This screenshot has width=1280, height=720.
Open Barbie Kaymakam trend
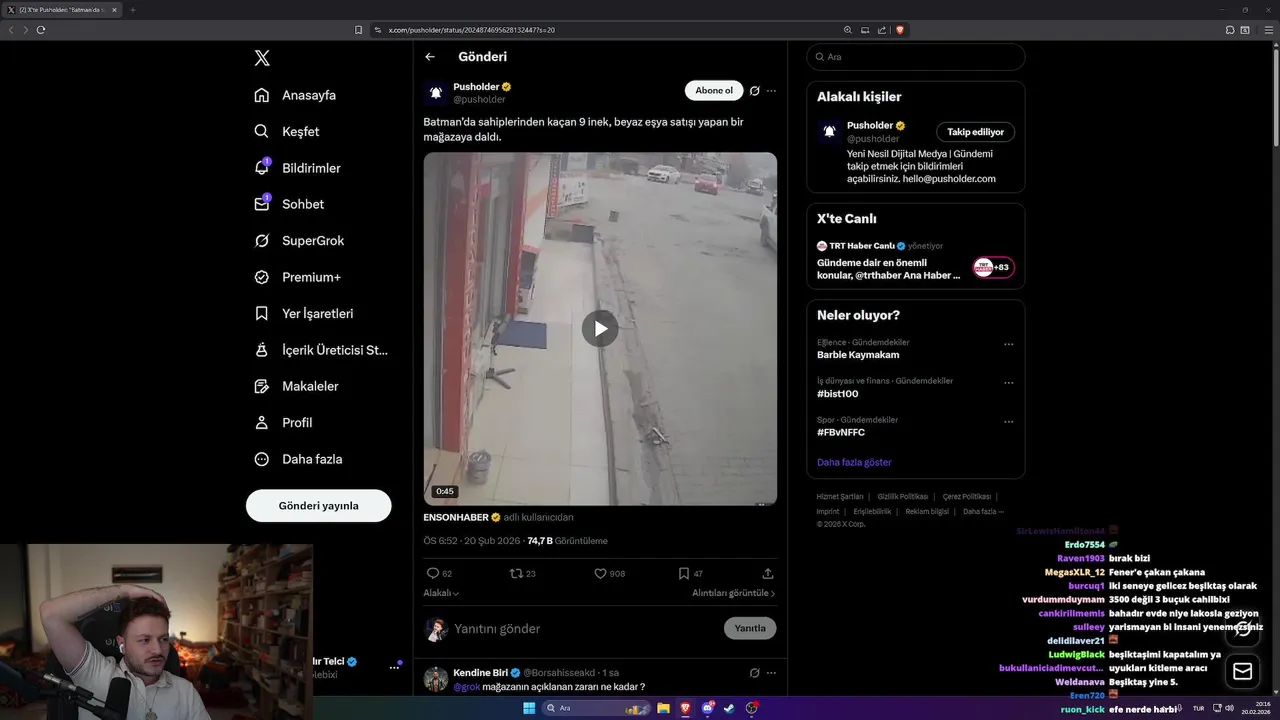pyautogui.click(x=858, y=354)
